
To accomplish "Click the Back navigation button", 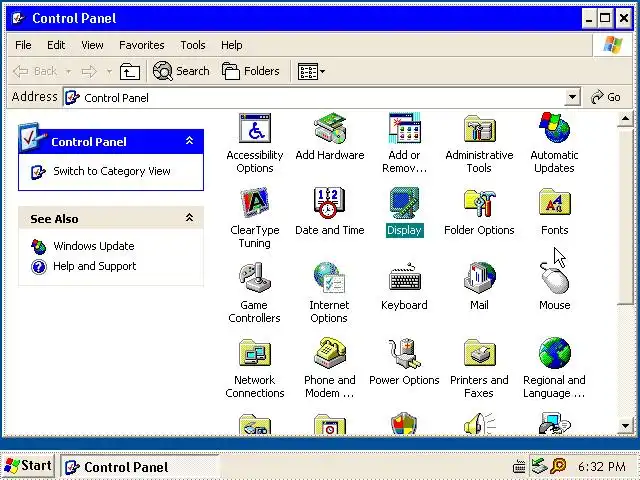I will point(35,72).
